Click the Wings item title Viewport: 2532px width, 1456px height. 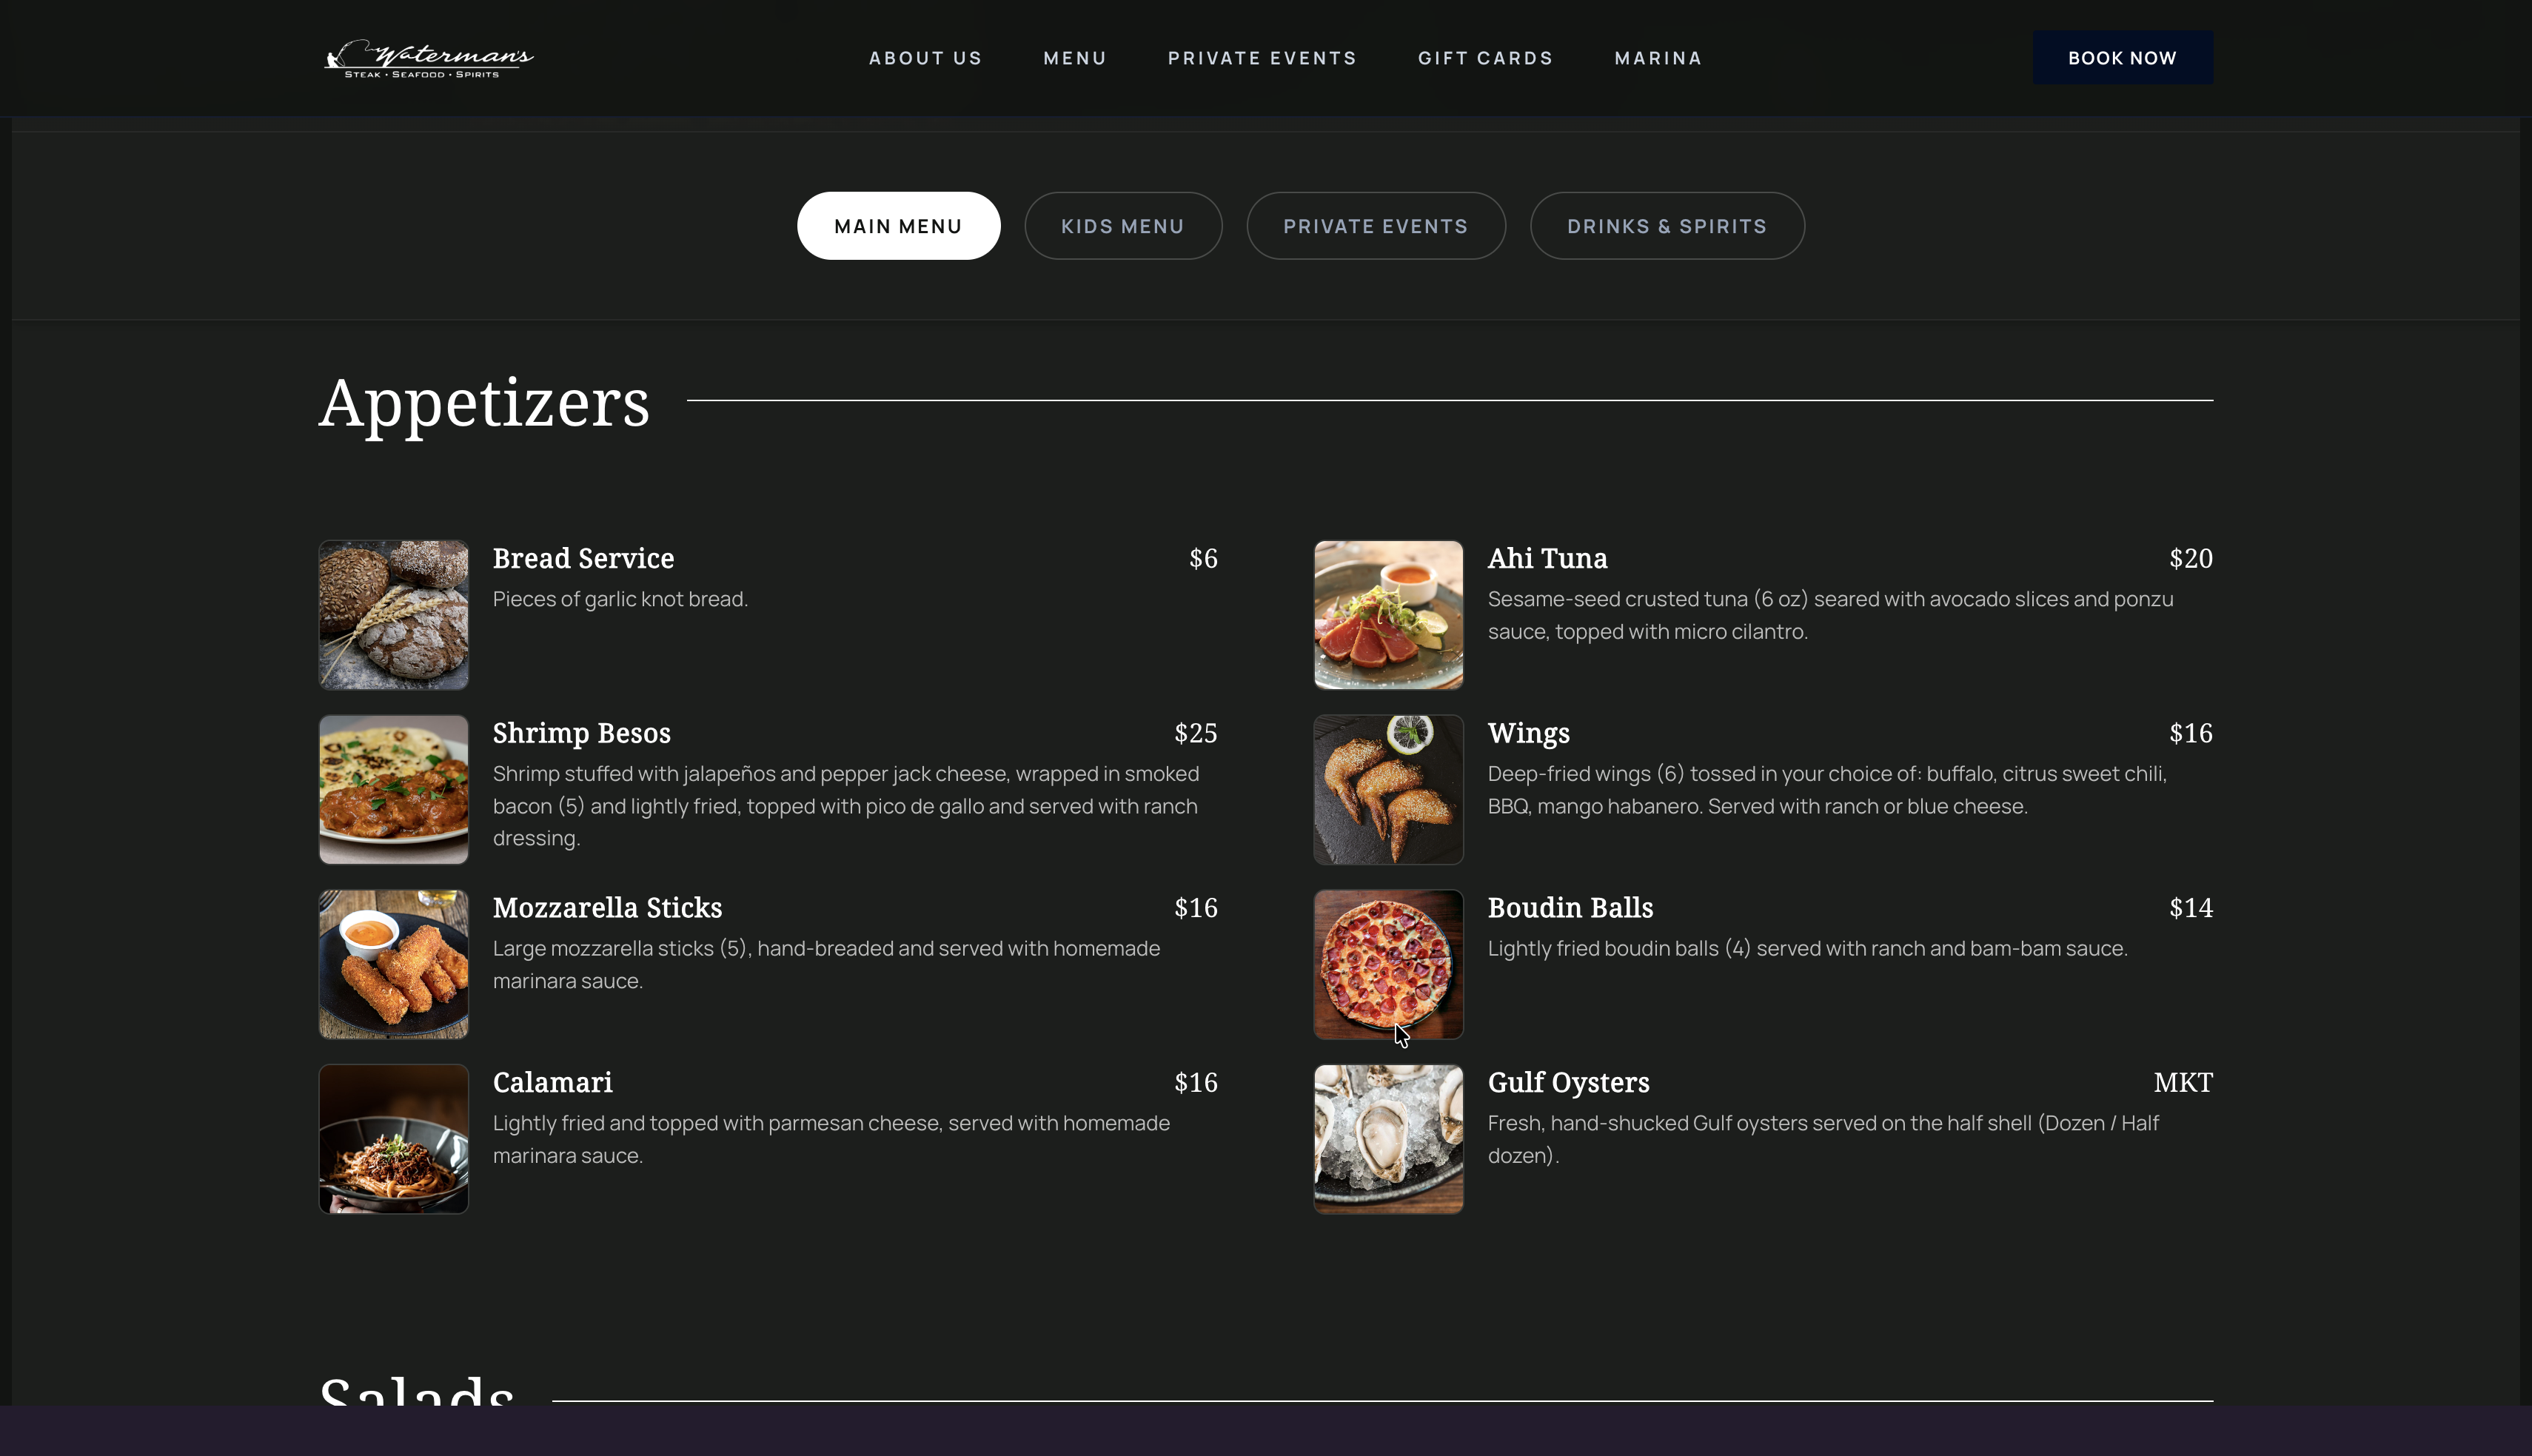pos(1529,733)
